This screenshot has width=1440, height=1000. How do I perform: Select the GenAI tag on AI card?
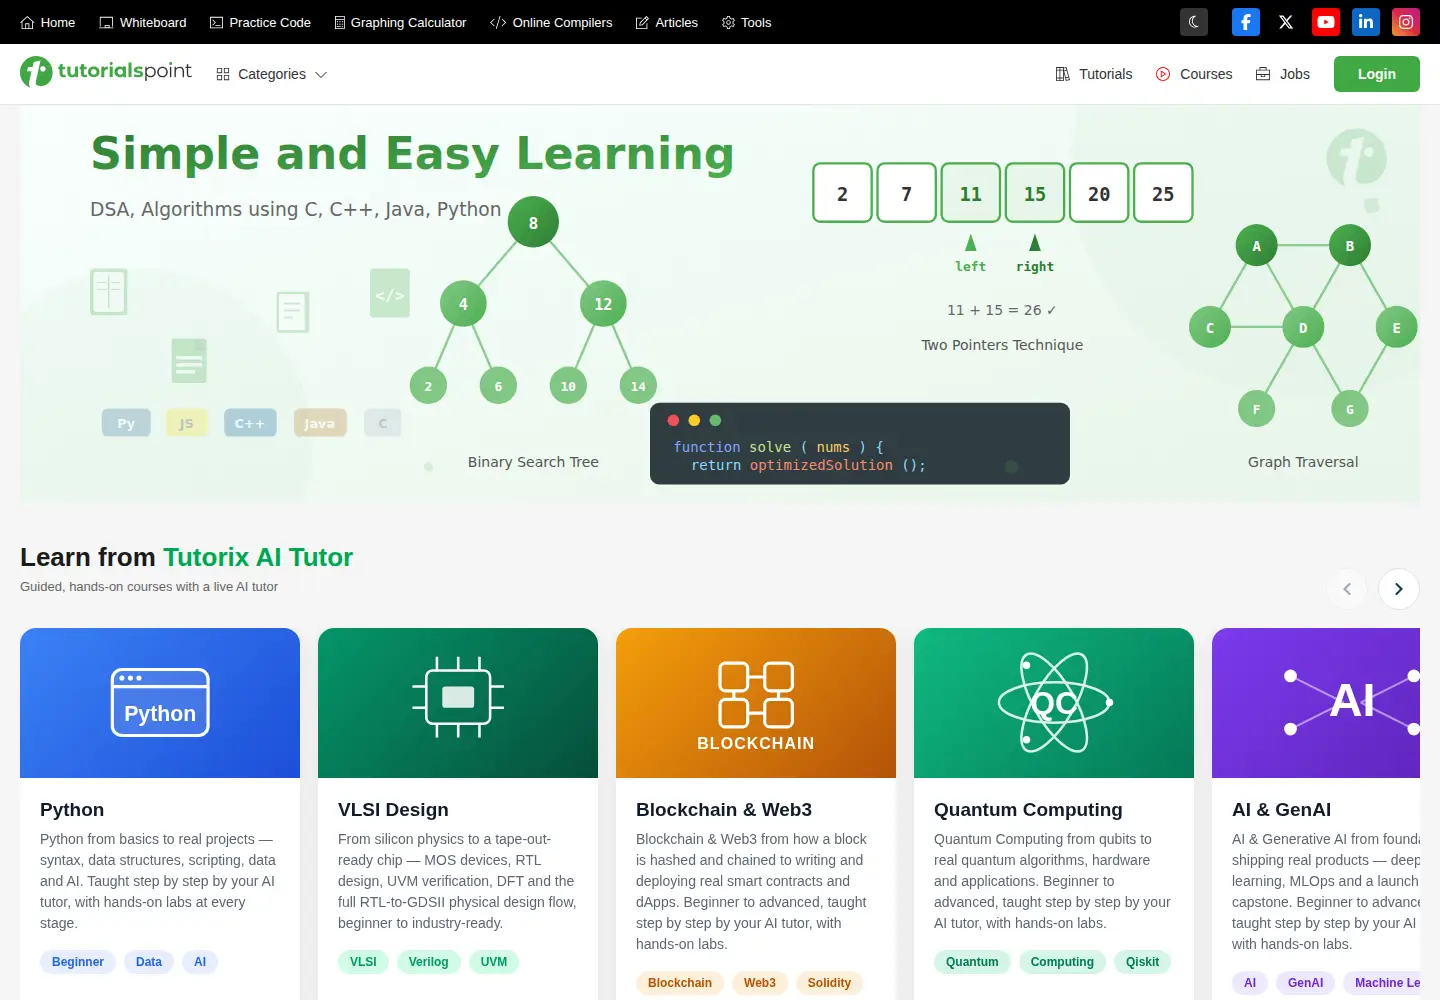pyautogui.click(x=1306, y=983)
